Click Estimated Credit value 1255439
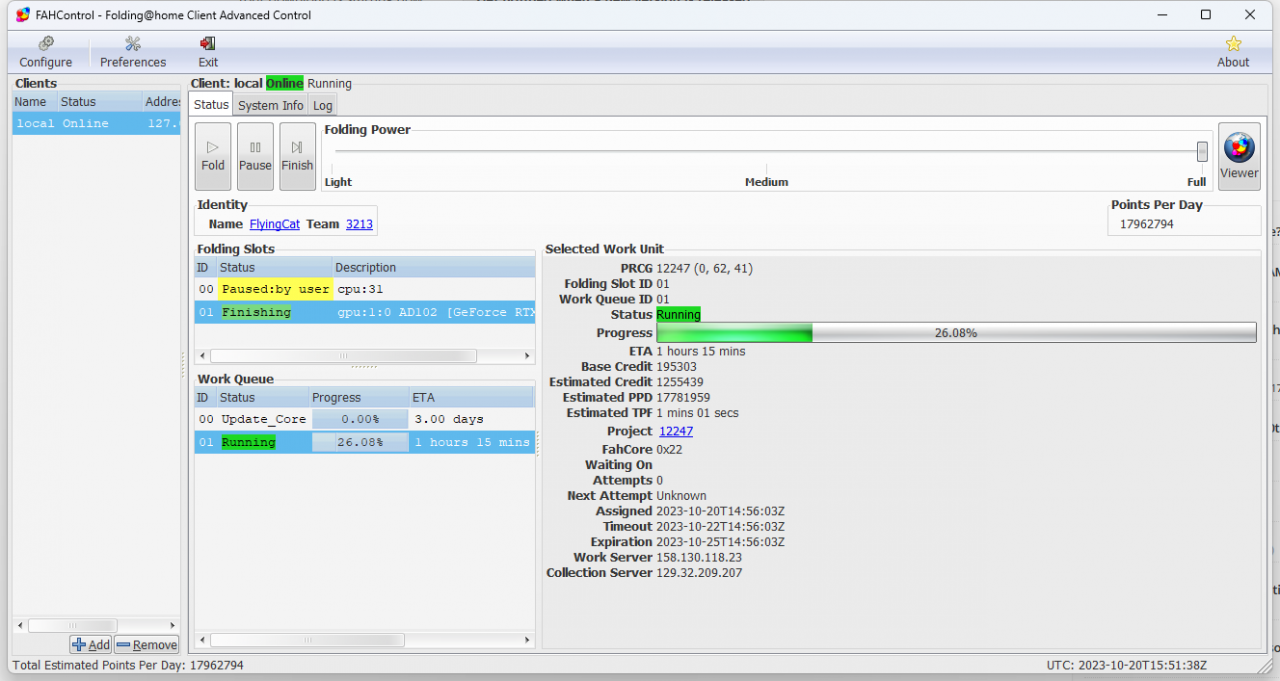This screenshot has width=1280, height=681. 680,382
